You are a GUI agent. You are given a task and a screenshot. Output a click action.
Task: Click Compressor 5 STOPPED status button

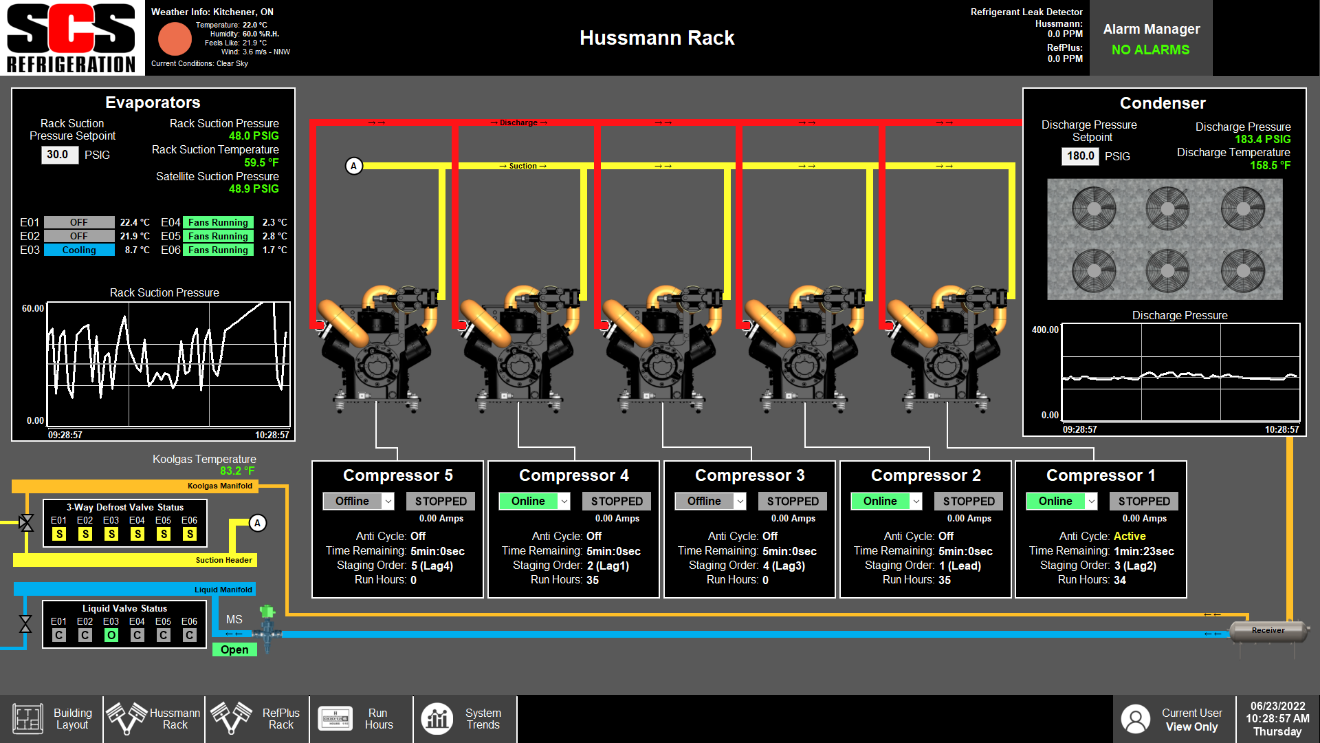coord(441,501)
